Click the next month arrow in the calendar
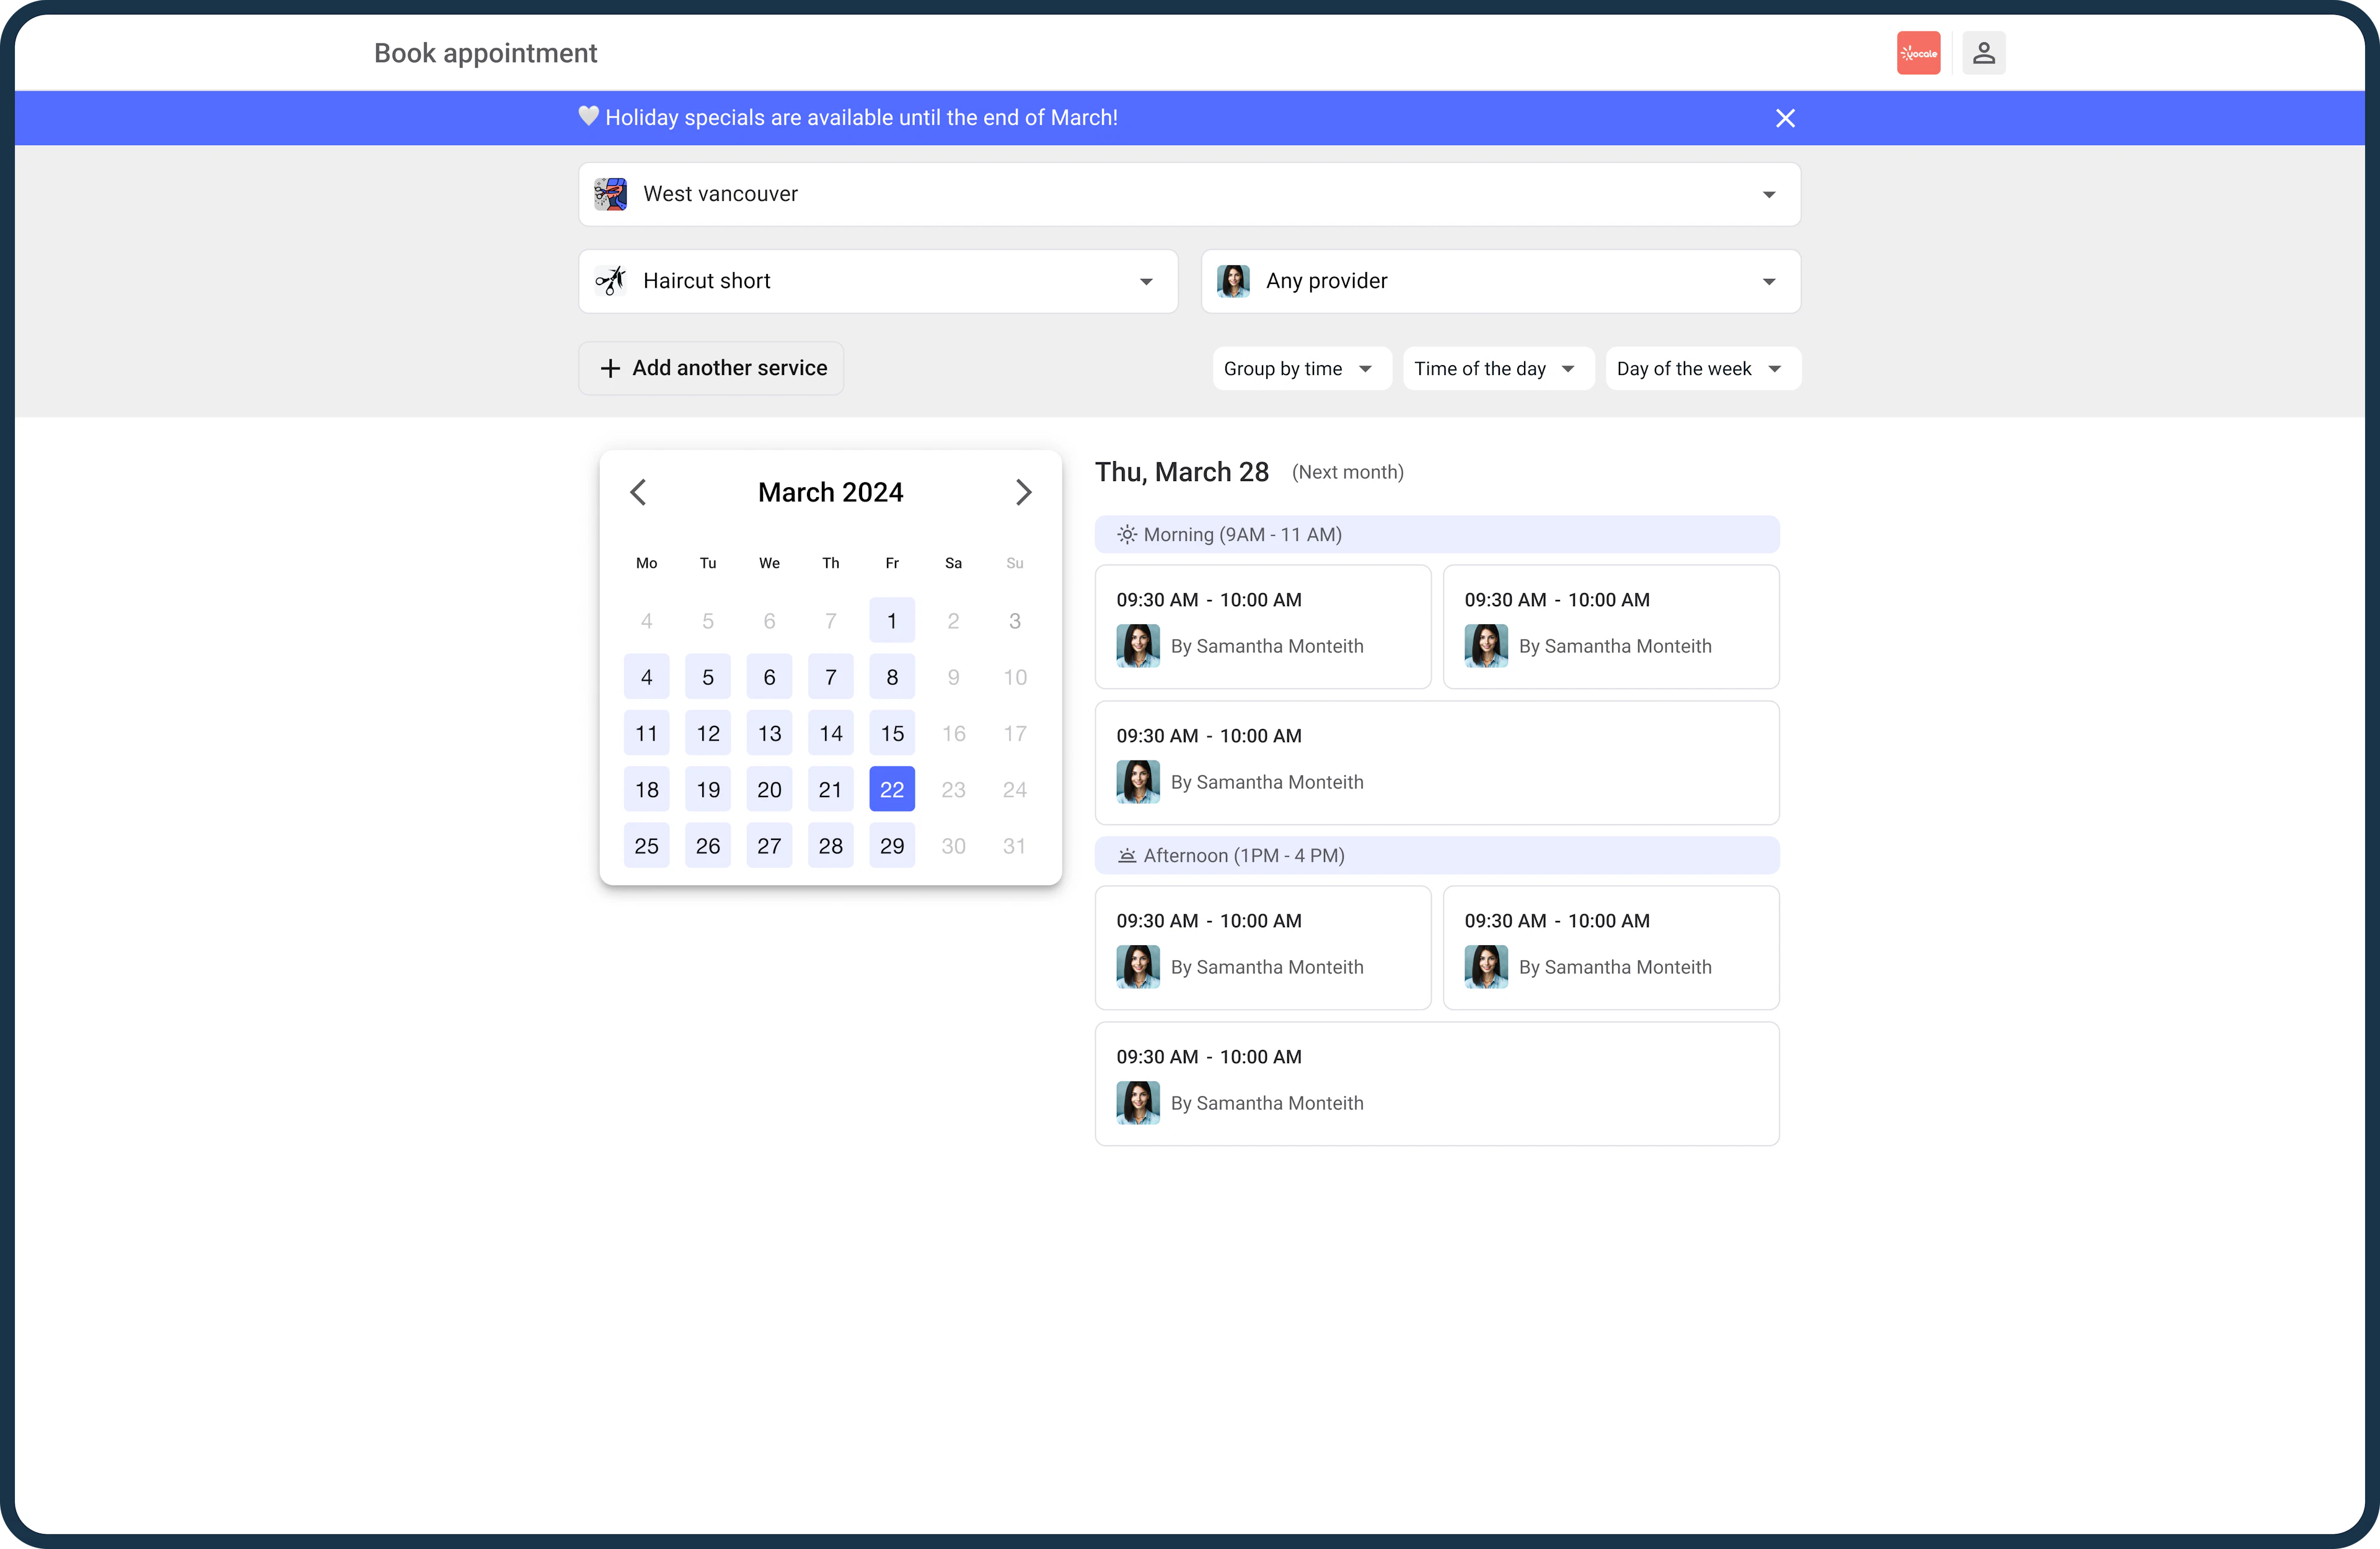The width and height of the screenshot is (2380, 1549). [x=1023, y=491]
